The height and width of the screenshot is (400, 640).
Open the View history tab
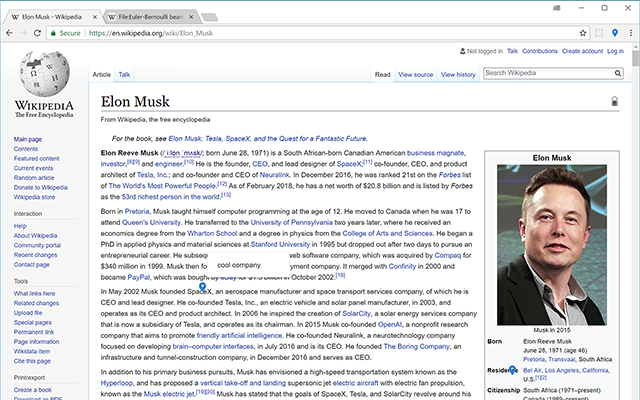point(458,74)
